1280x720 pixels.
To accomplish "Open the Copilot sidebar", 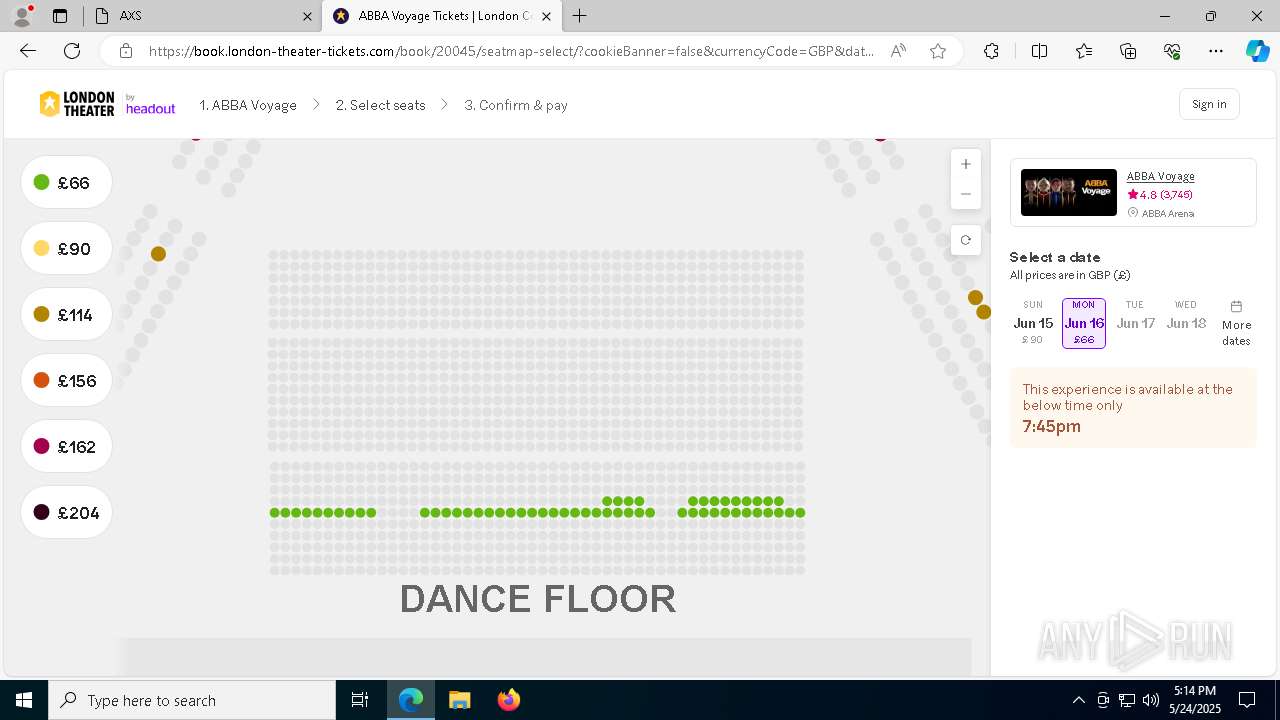I will coord(1257,51).
